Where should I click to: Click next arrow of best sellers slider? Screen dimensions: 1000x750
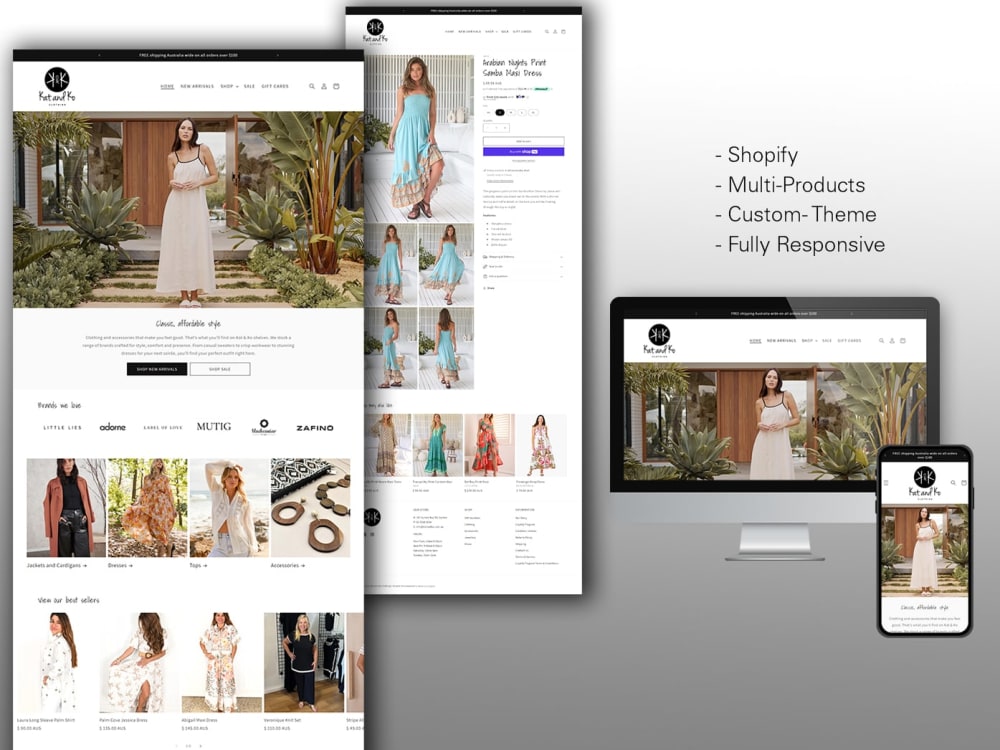[200, 746]
